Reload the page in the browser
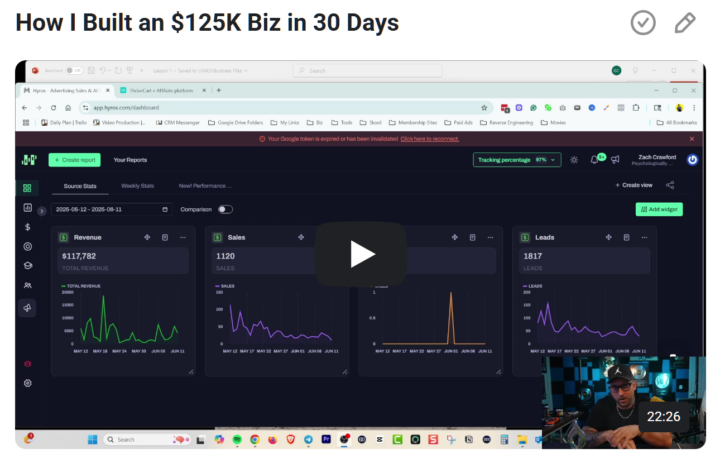The width and height of the screenshot is (720, 458). coord(53,108)
